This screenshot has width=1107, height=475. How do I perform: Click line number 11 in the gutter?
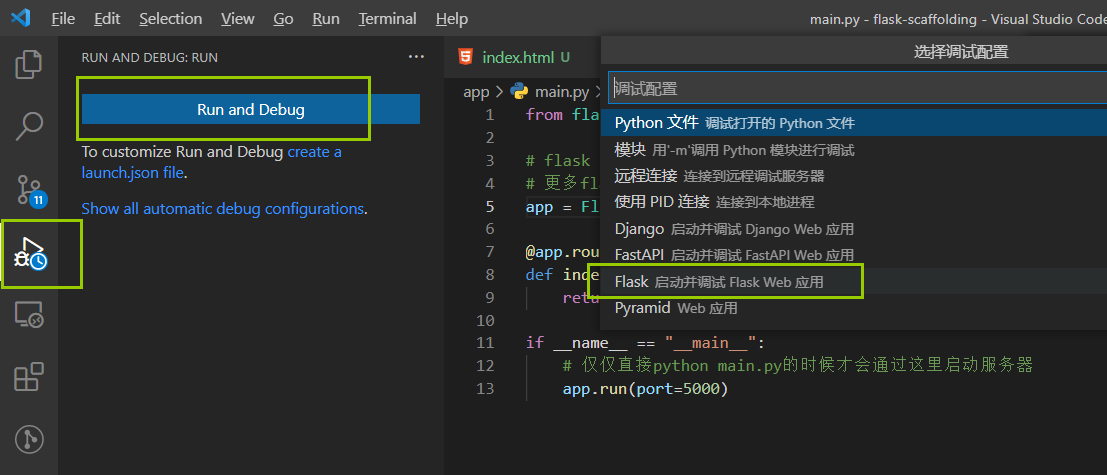pos(485,344)
